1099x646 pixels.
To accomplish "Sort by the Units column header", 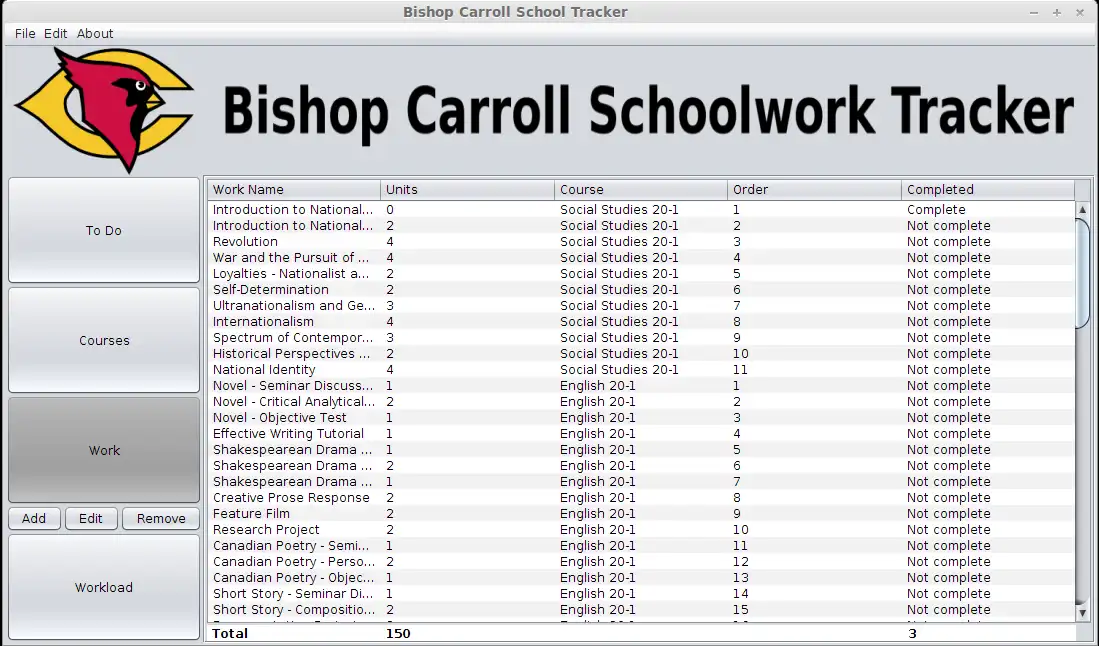I will click(467, 190).
